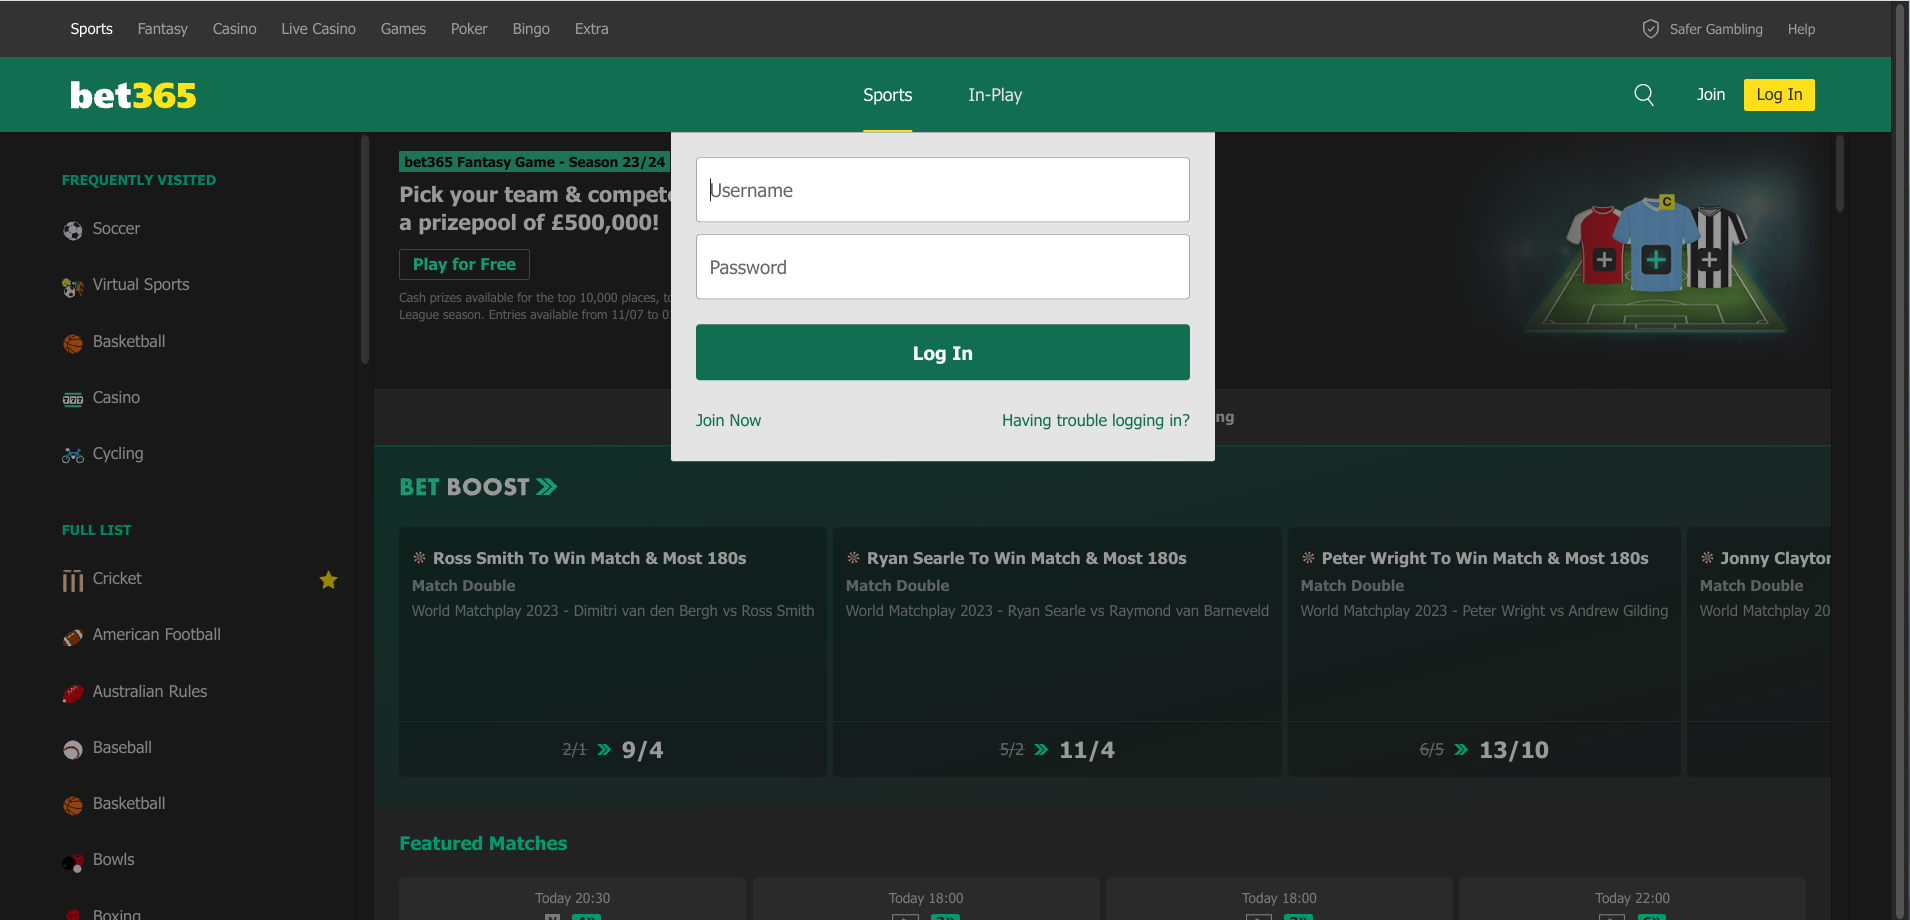Focus the Password input field
The image size is (1910, 920).
pos(943,267)
